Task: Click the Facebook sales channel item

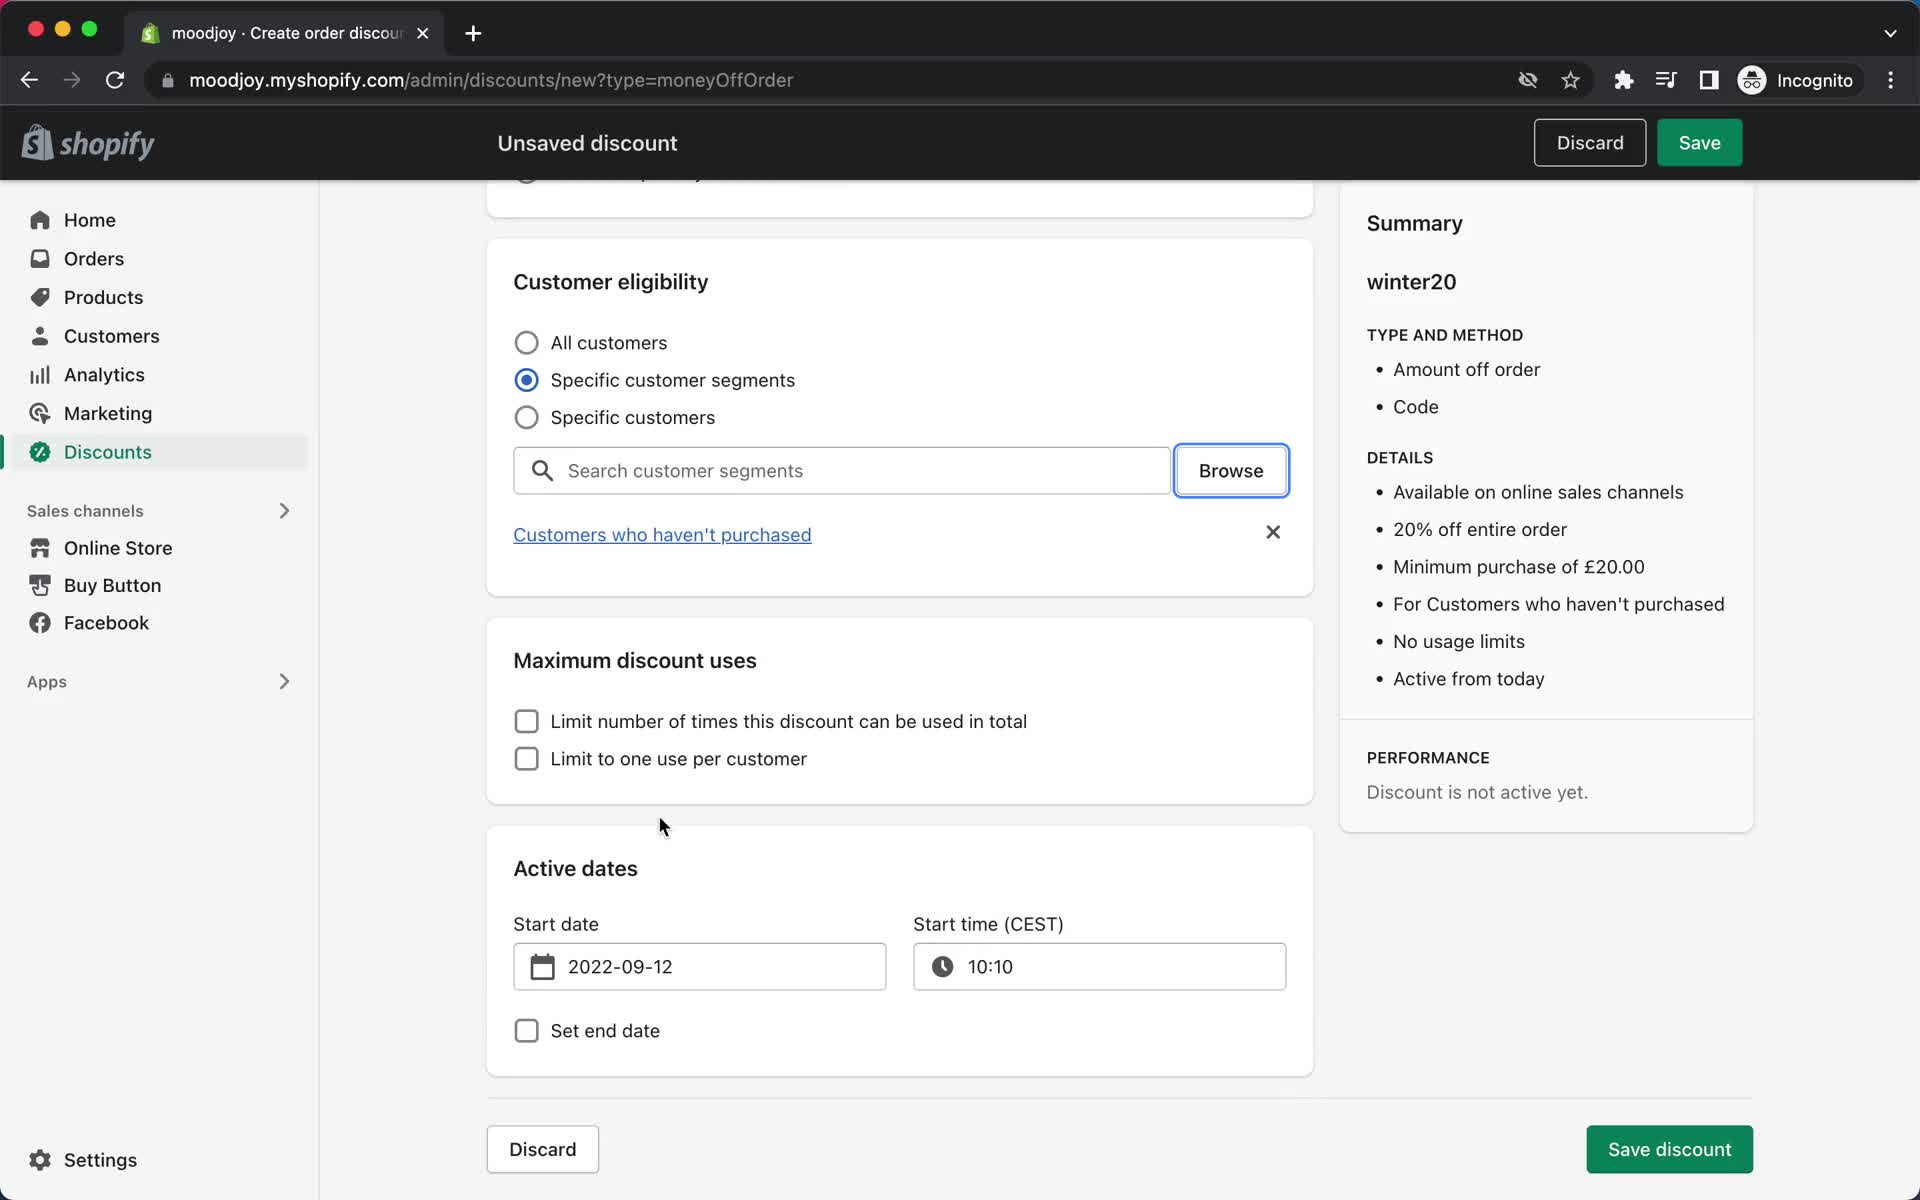Action: 106,622
